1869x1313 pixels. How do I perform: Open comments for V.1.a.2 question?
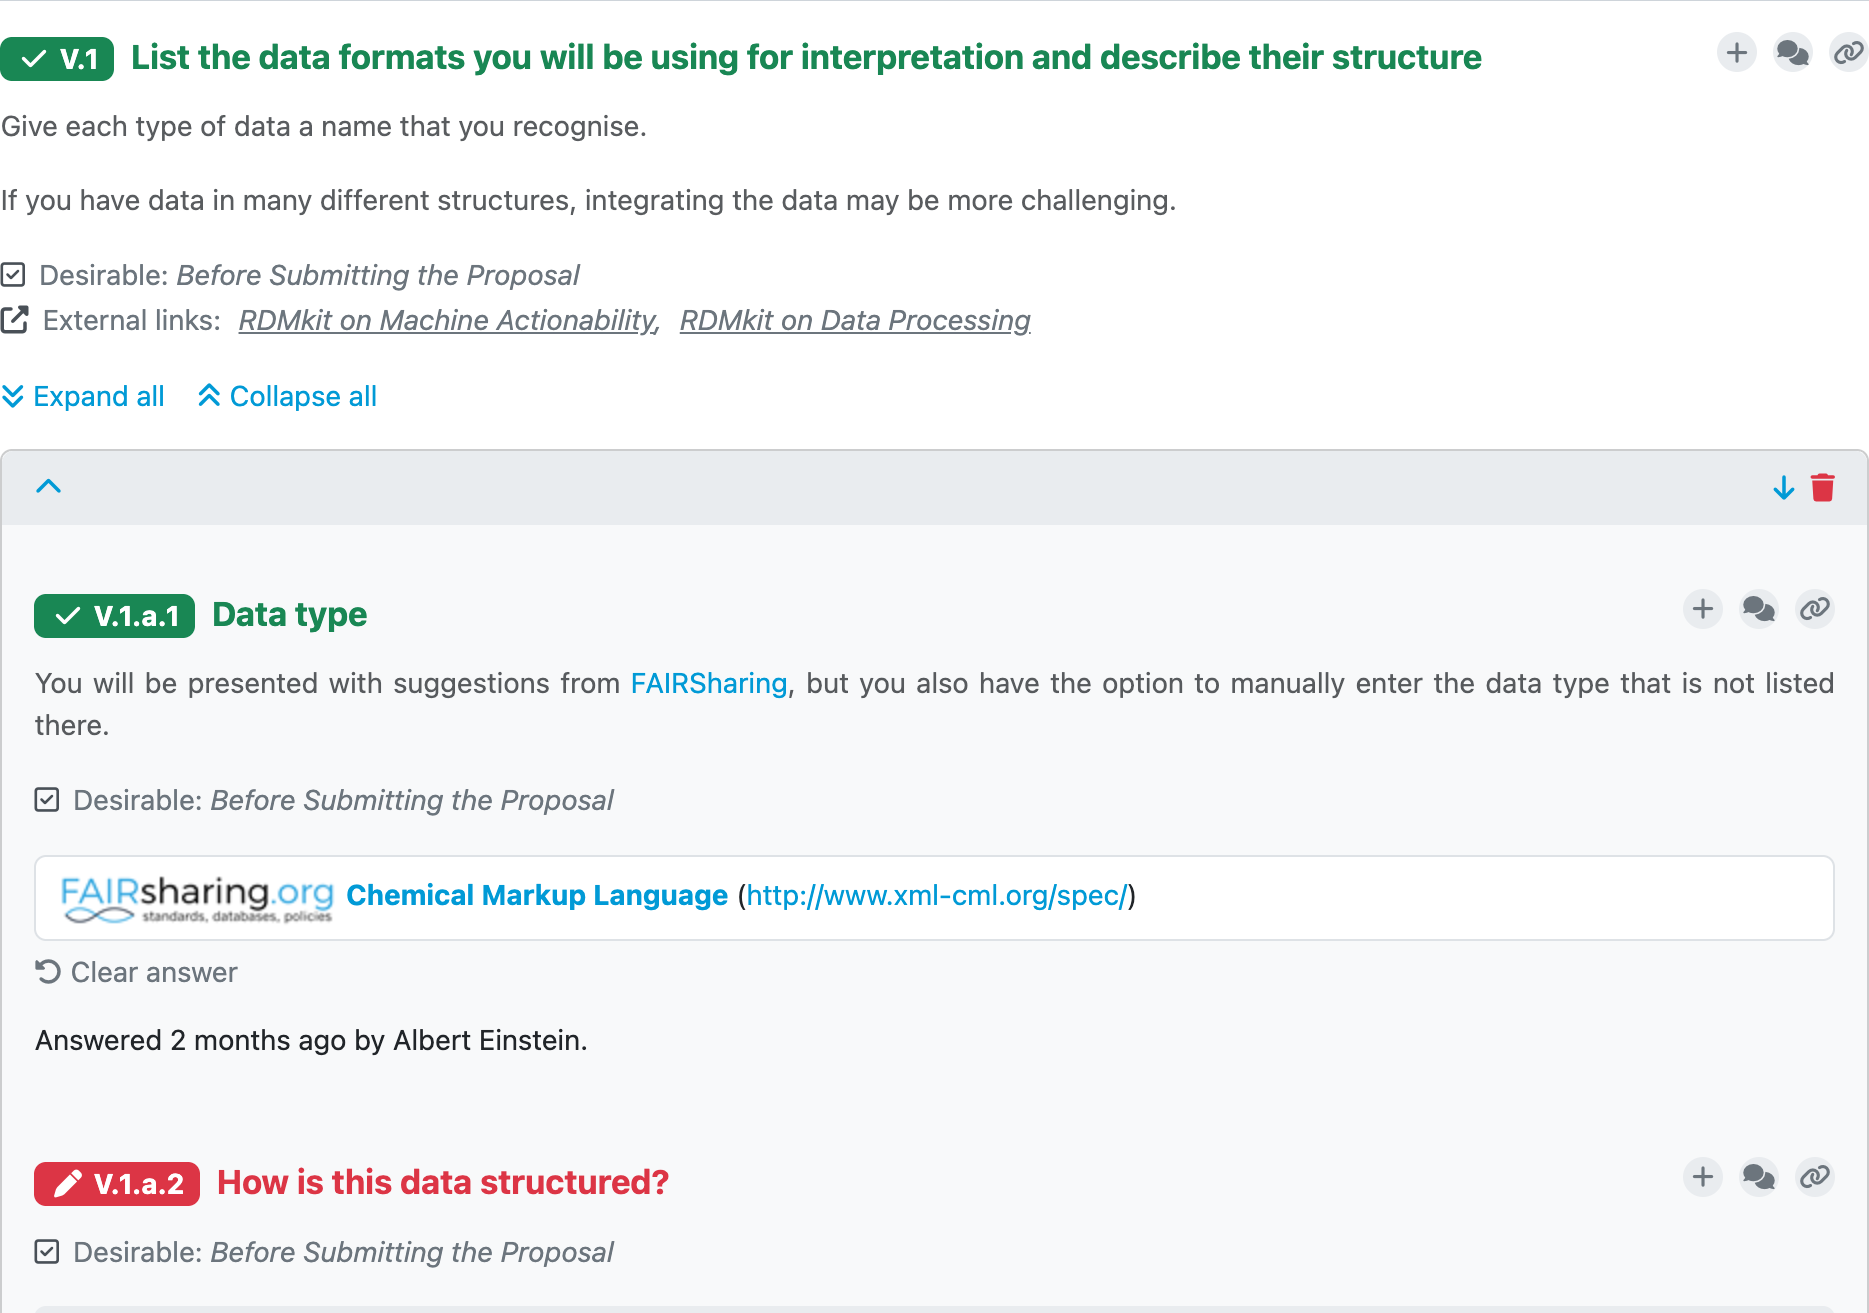tap(1759, 1177)
